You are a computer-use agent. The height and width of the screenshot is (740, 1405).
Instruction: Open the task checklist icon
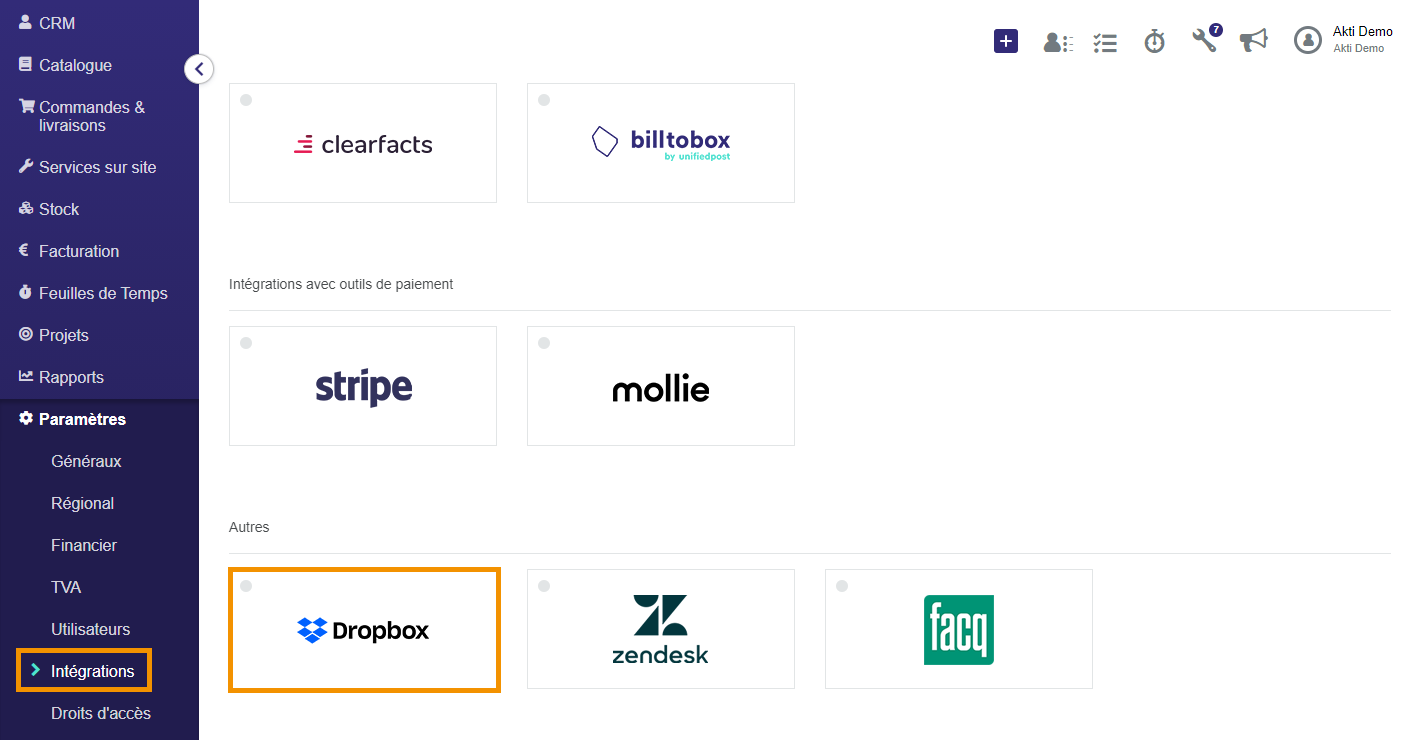1105,42
